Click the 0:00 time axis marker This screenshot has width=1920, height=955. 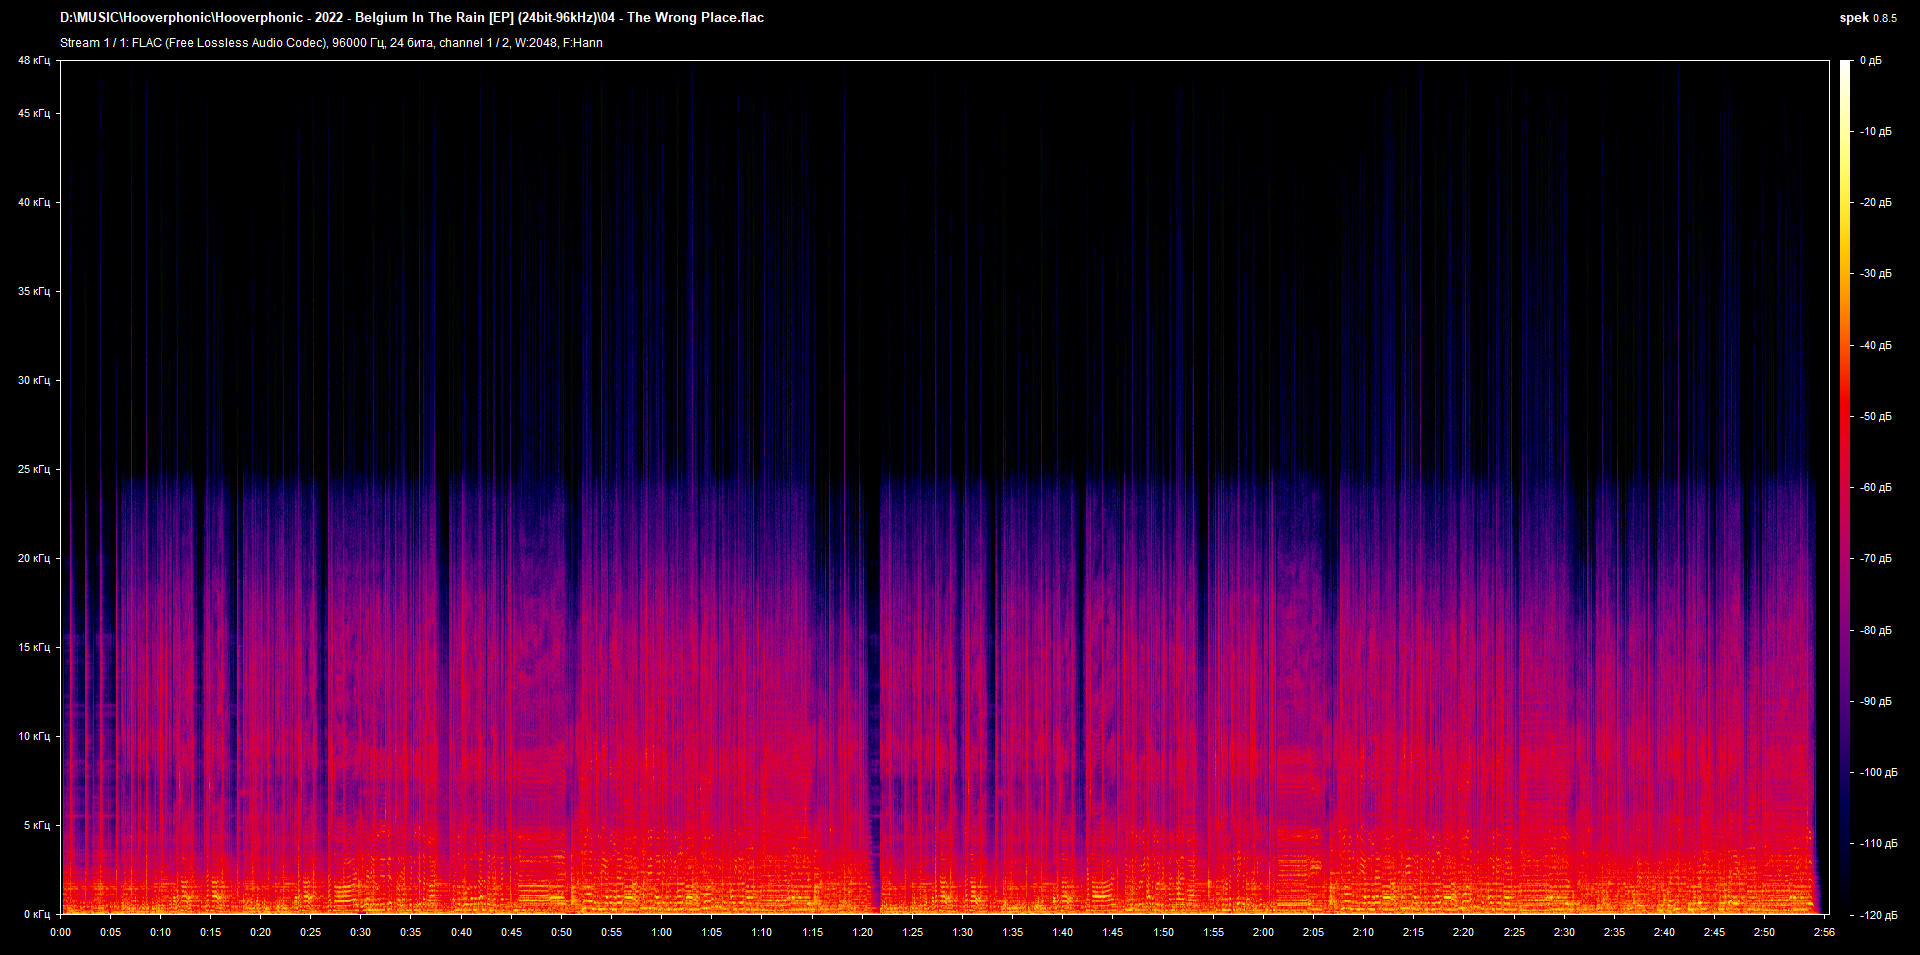tap(60, 932)
